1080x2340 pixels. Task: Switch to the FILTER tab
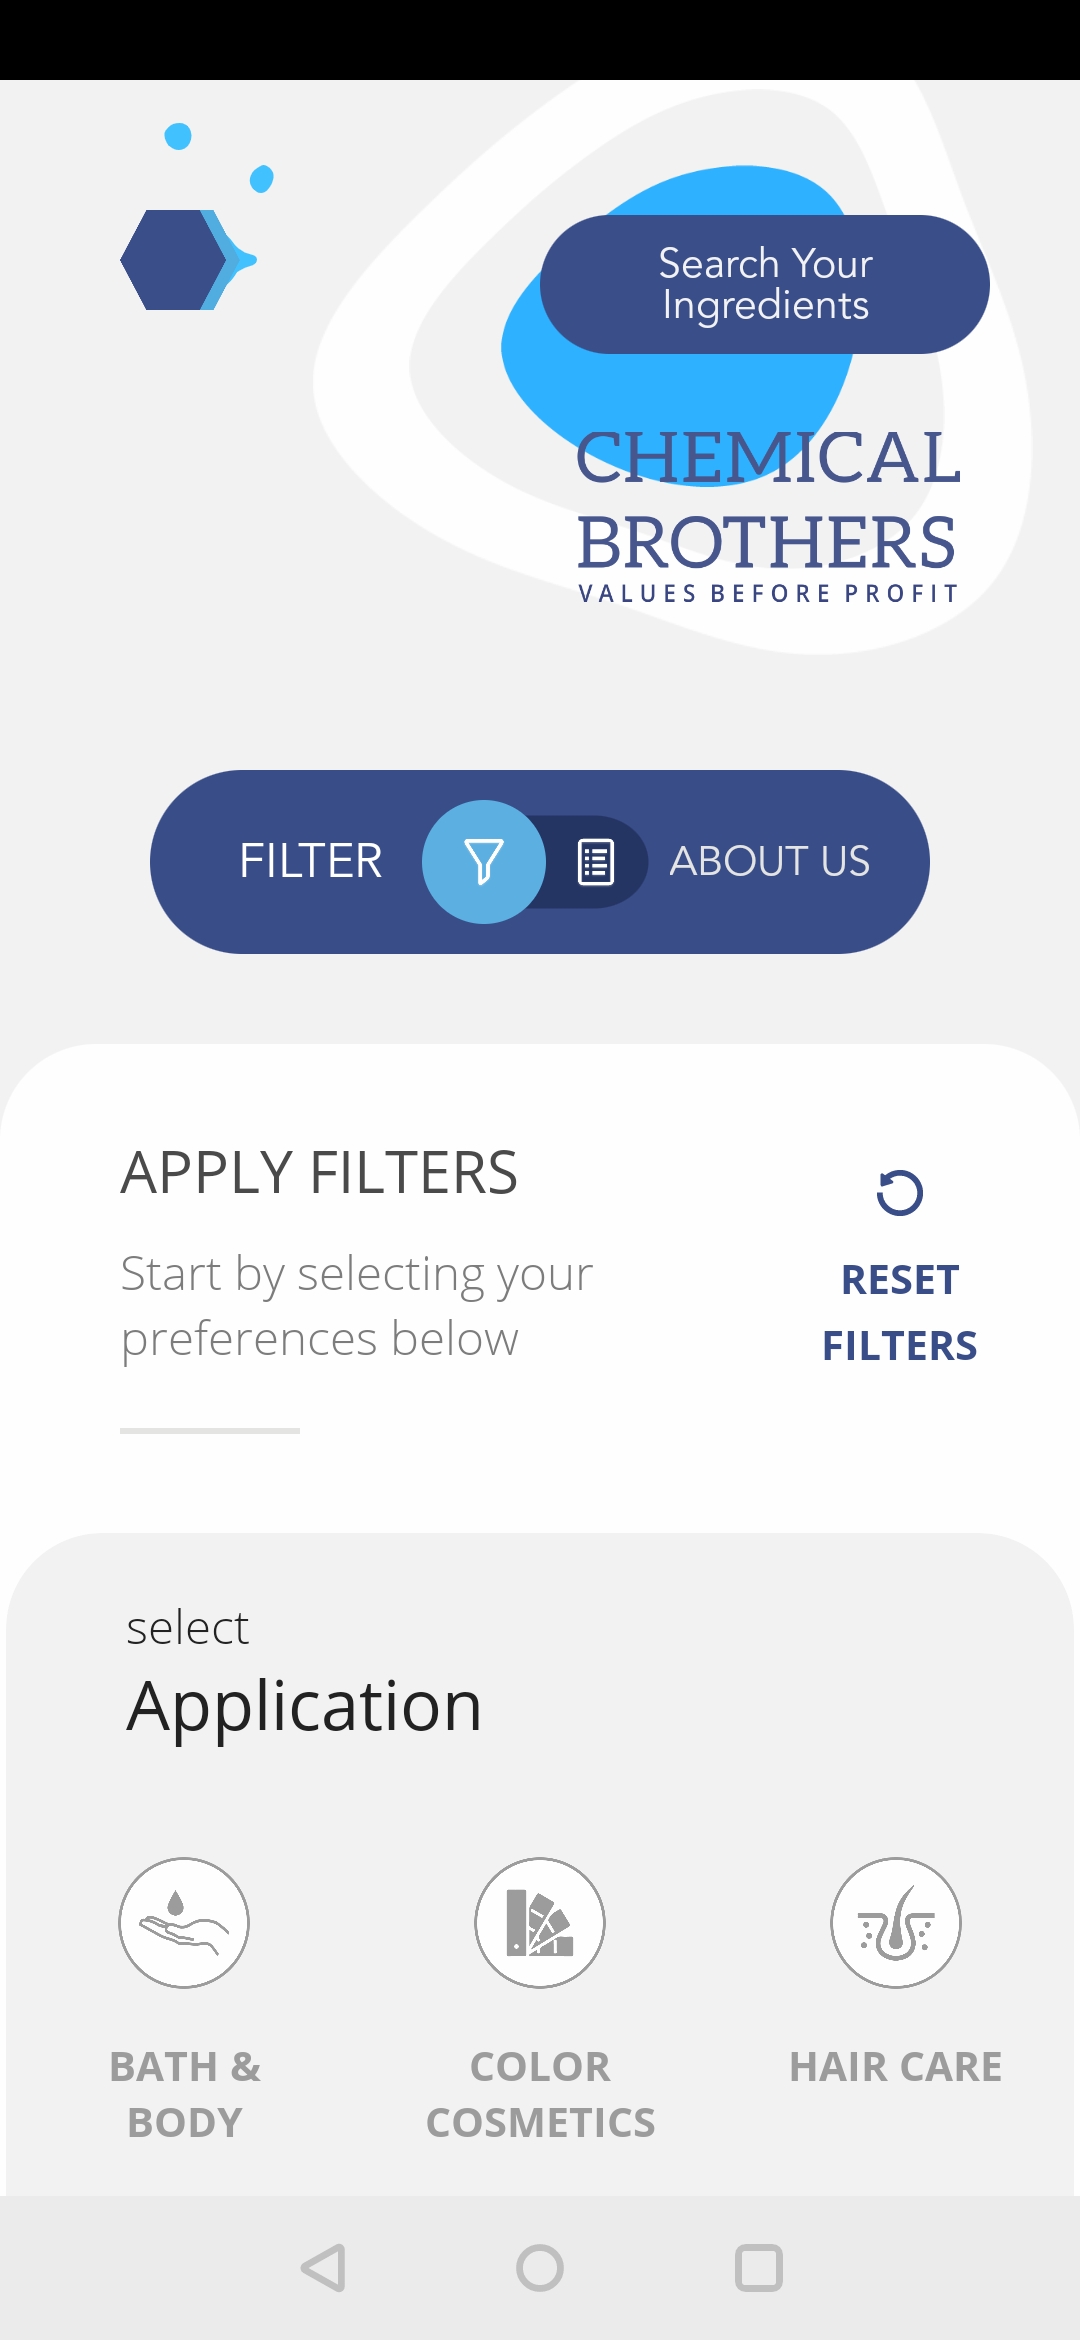point(311,861)
